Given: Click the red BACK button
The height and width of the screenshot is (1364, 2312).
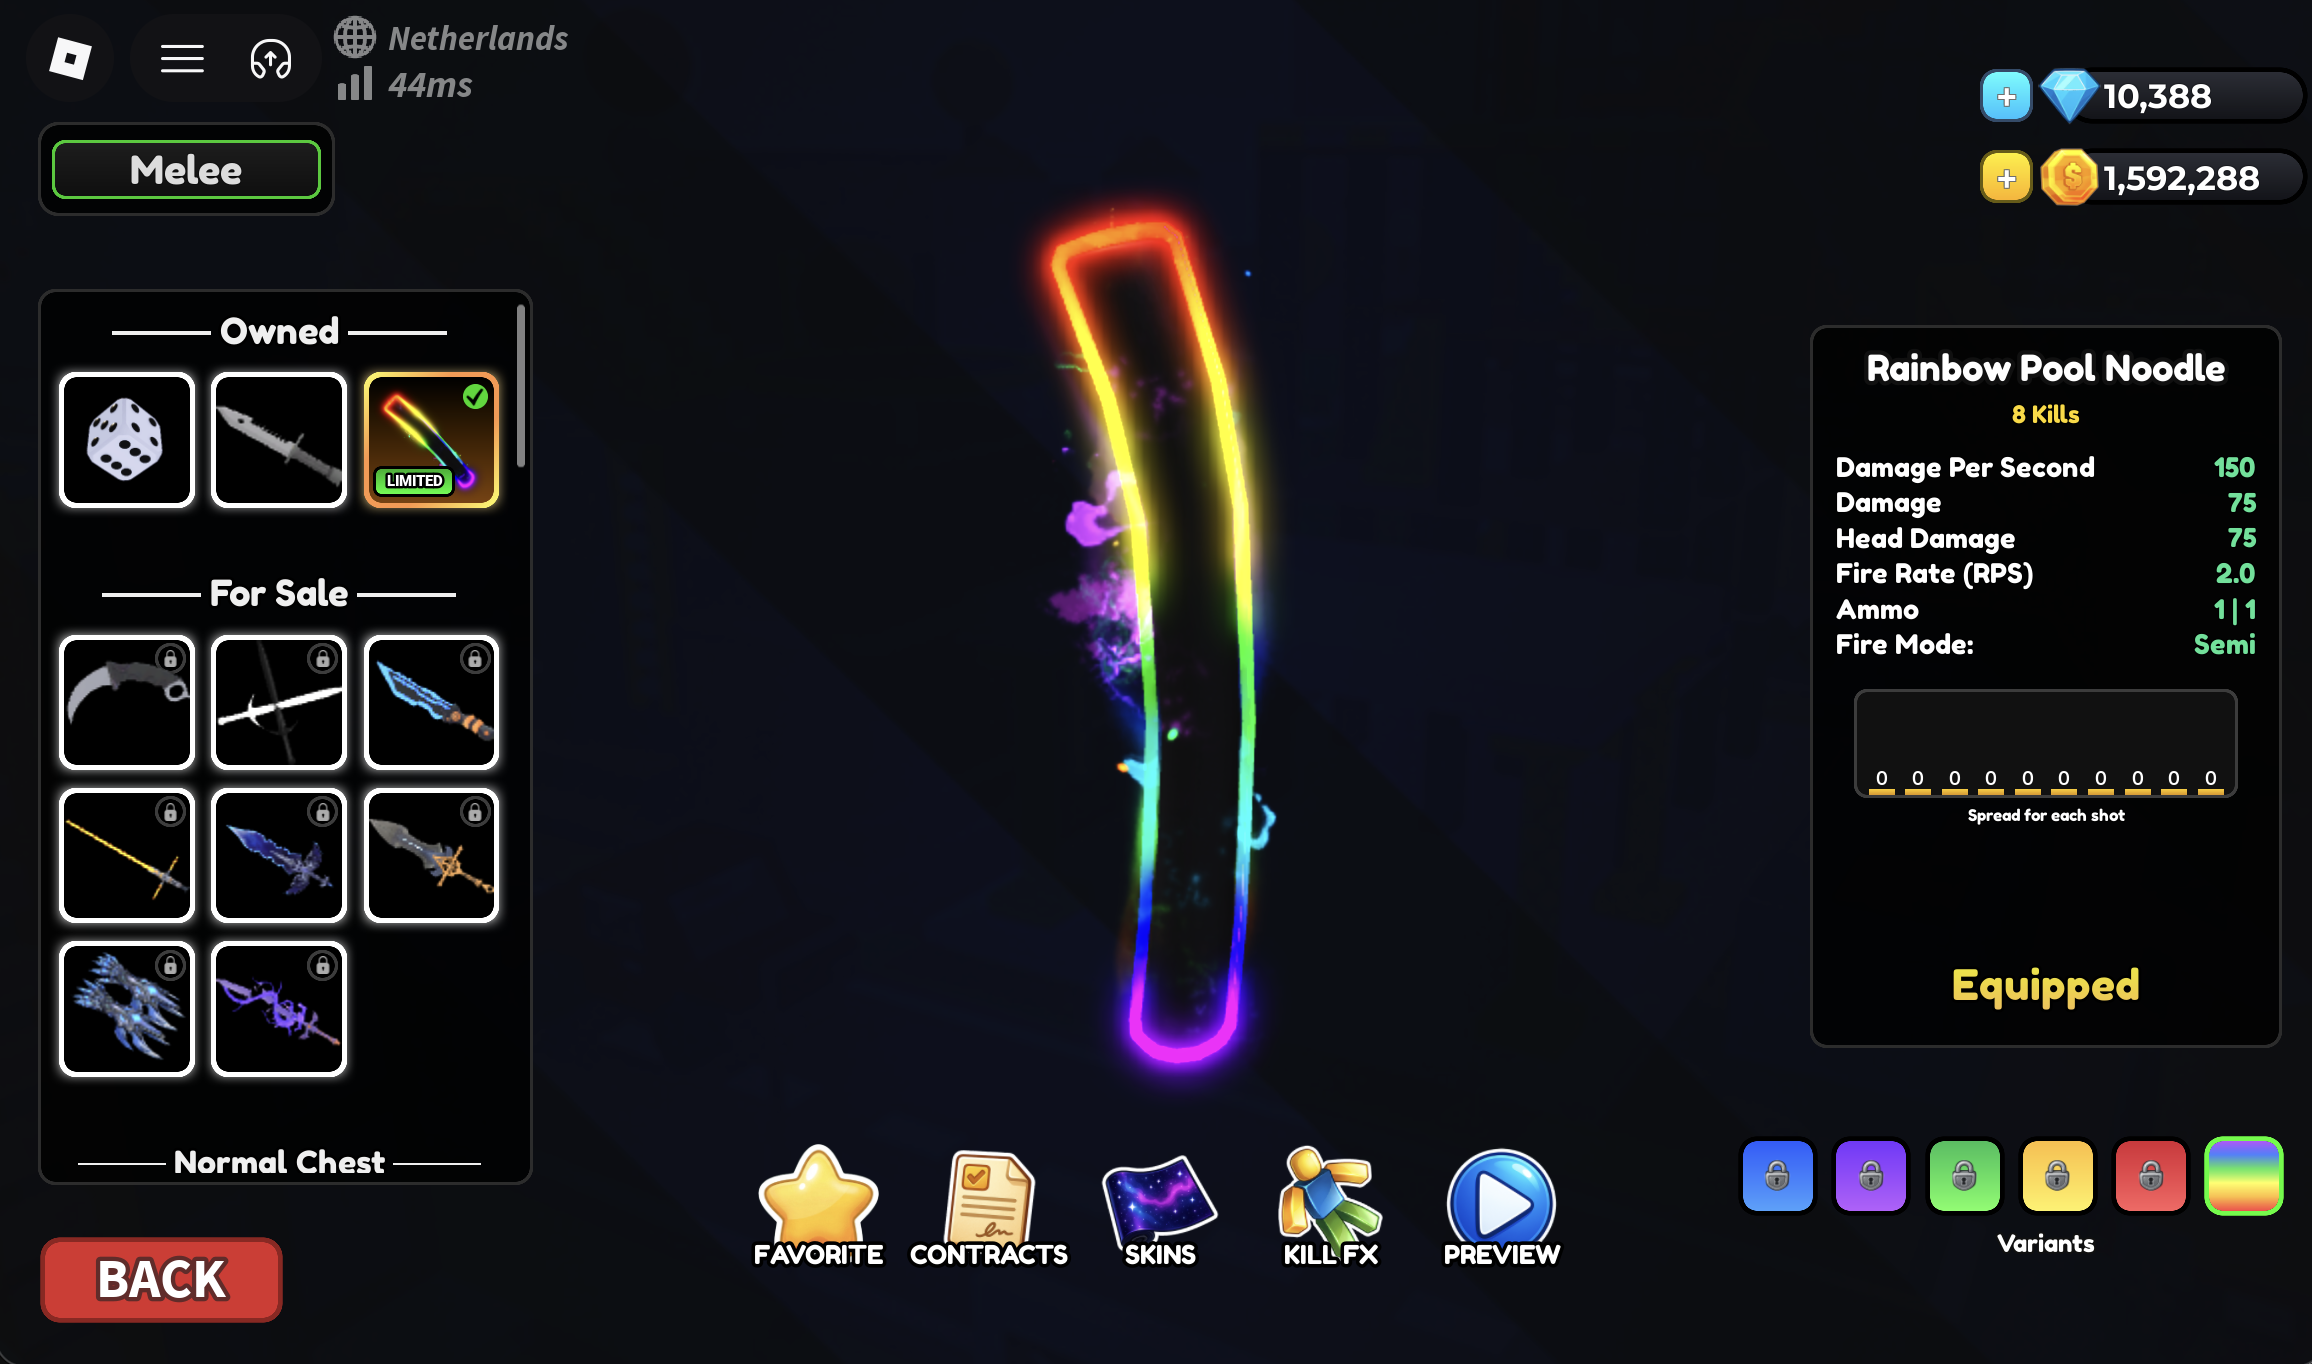Looking at the screenshot, I should pos(161,1280).
